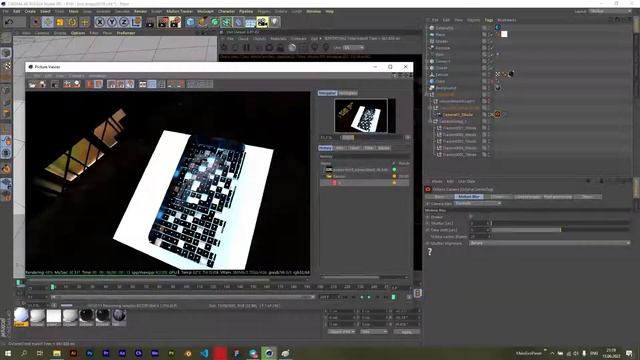Toggle the coordinate system icon
This screenshot has height=360, width=640.
point(136,22)
